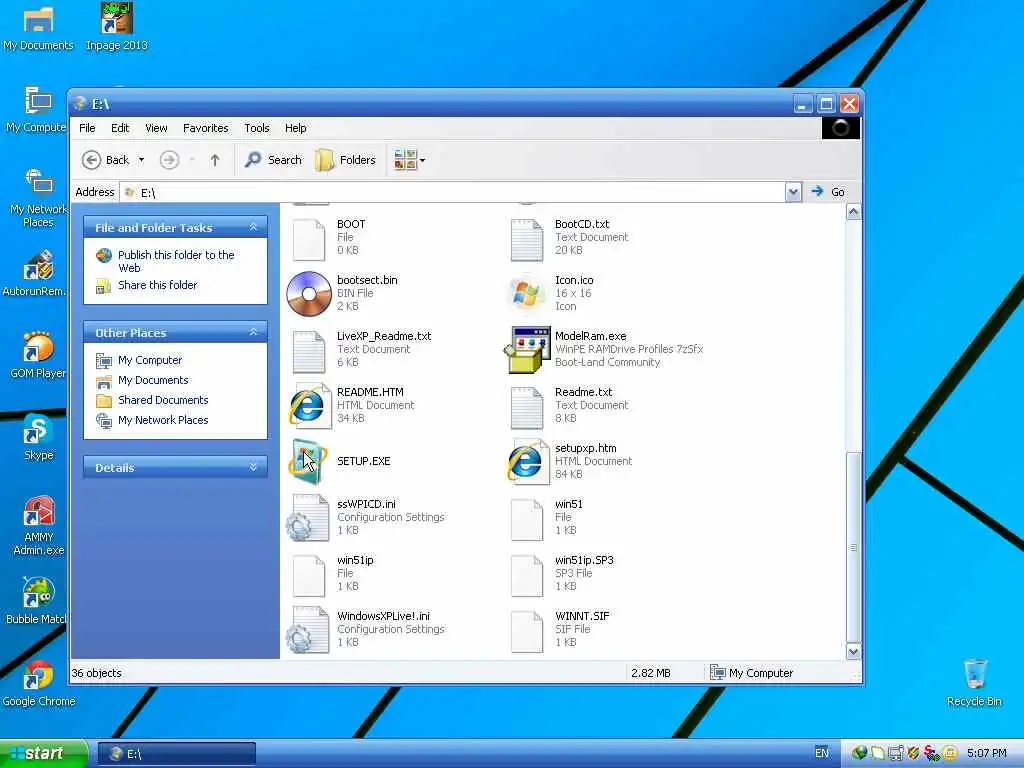Open the Tools menu
1024x768 pixels.
click(257, 128)
